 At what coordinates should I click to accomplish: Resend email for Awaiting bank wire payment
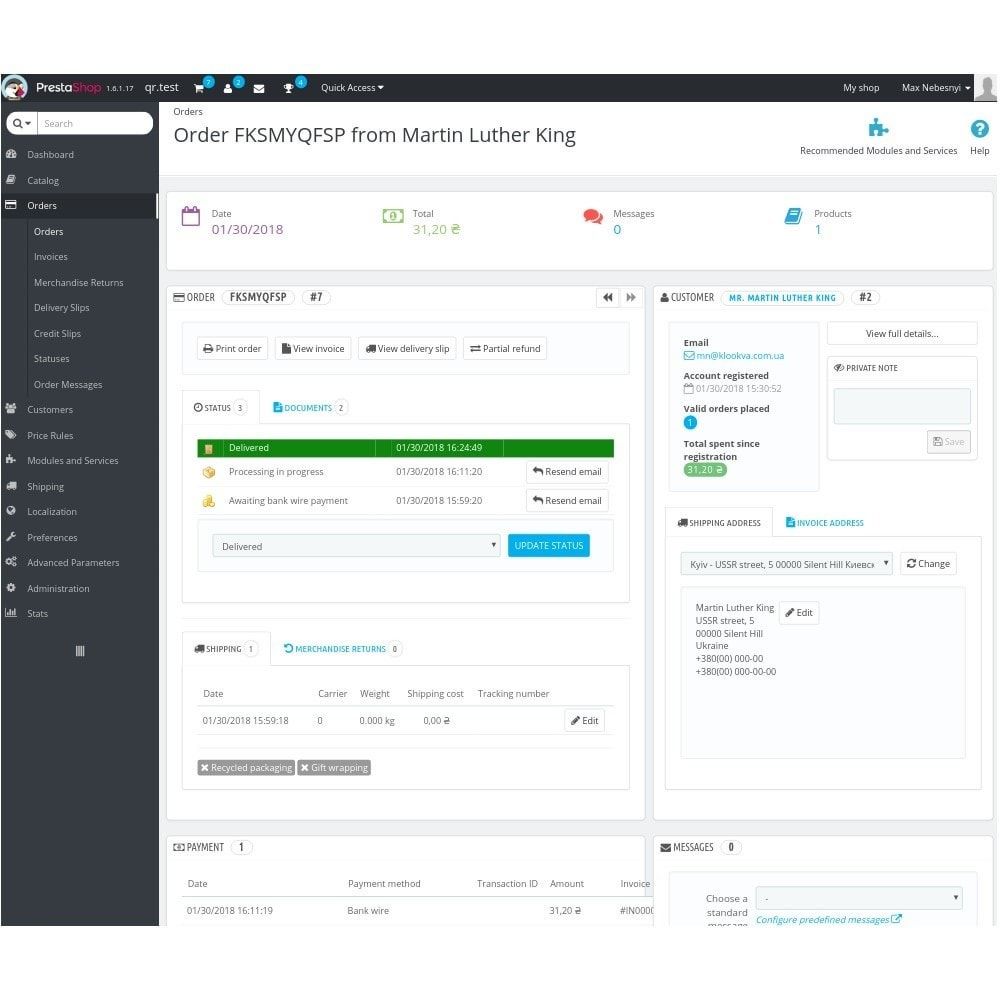[x=567, y=501]
